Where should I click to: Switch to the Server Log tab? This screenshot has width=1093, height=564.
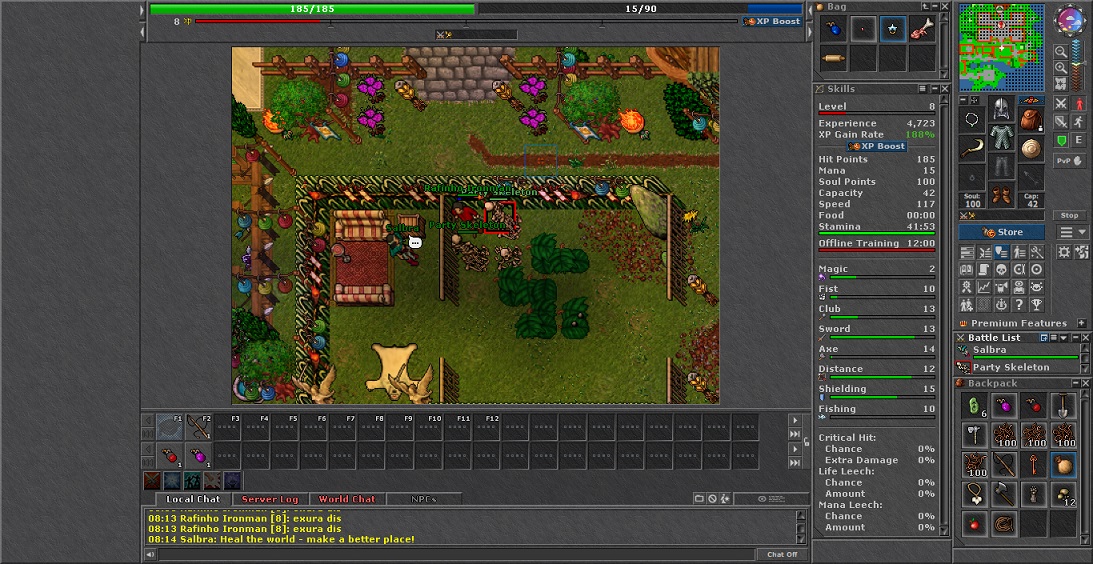[270, 499]
